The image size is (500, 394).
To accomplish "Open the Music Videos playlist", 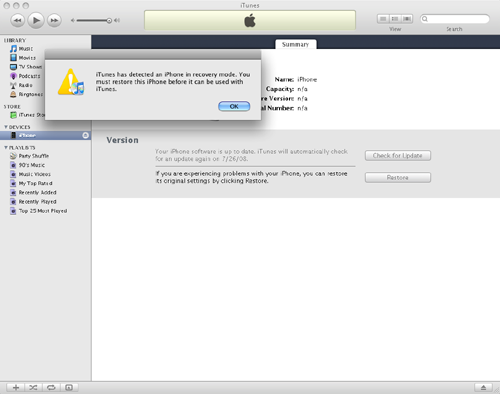I will (x=30, y=174).
